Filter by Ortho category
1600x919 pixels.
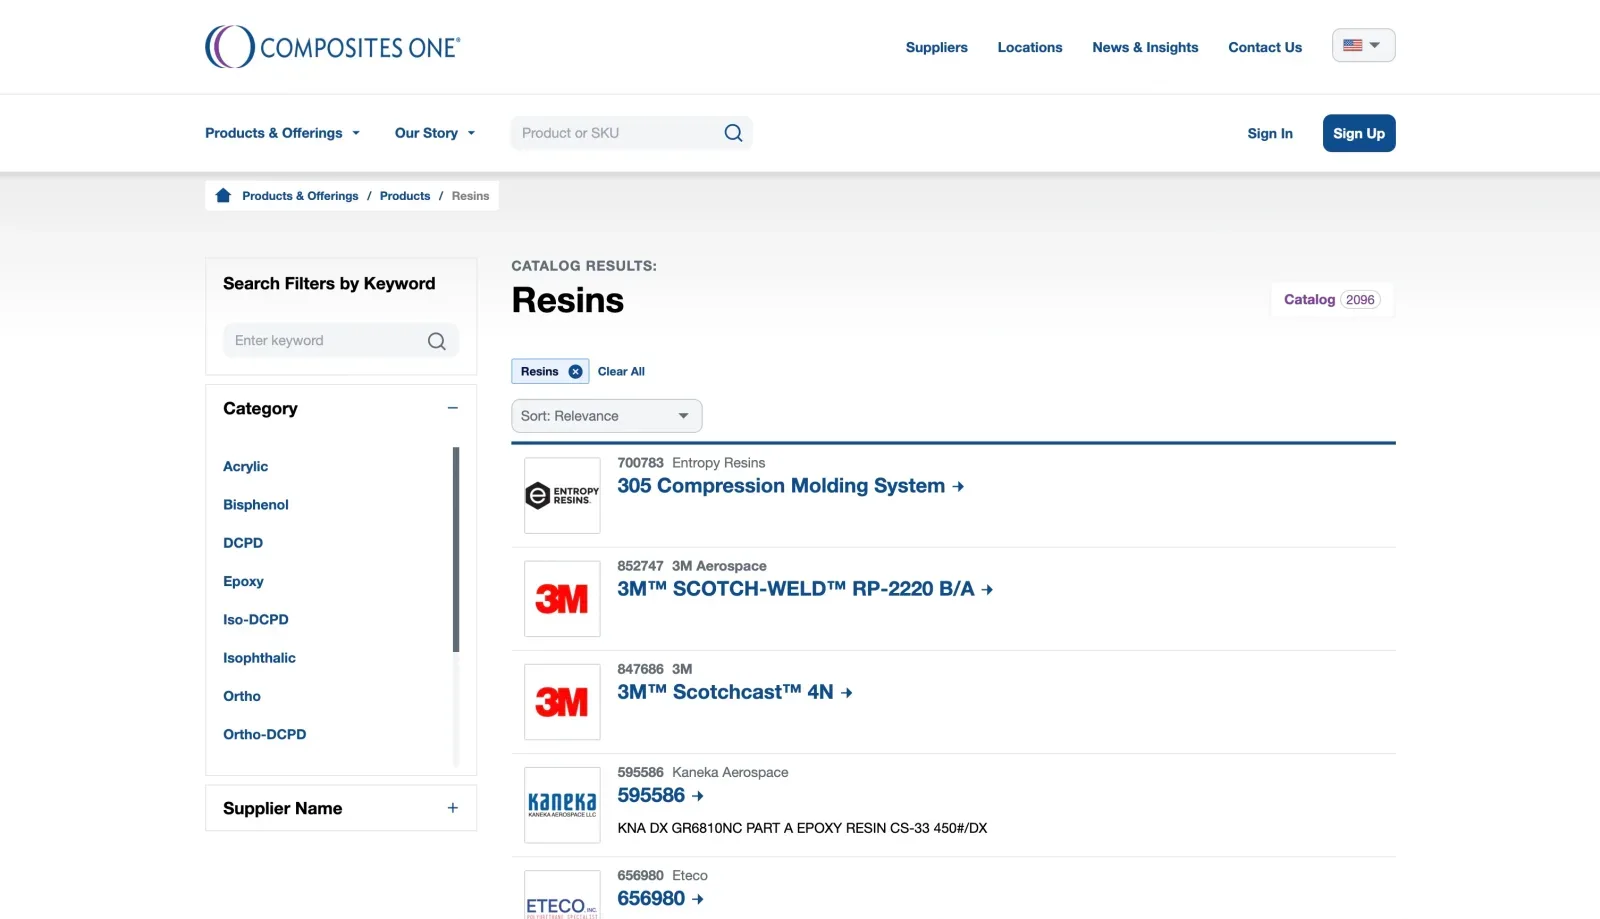tap(241, 695)
